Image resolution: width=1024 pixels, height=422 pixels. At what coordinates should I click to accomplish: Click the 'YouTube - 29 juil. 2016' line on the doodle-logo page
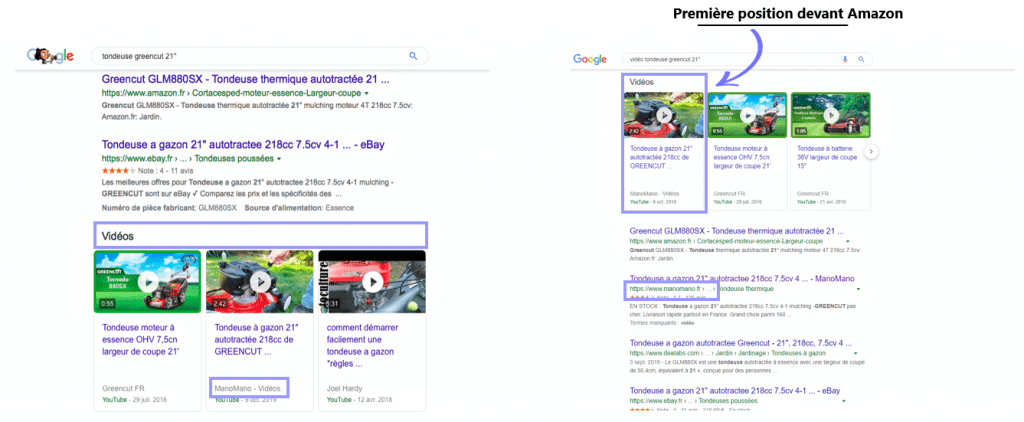tap(136, 399)
